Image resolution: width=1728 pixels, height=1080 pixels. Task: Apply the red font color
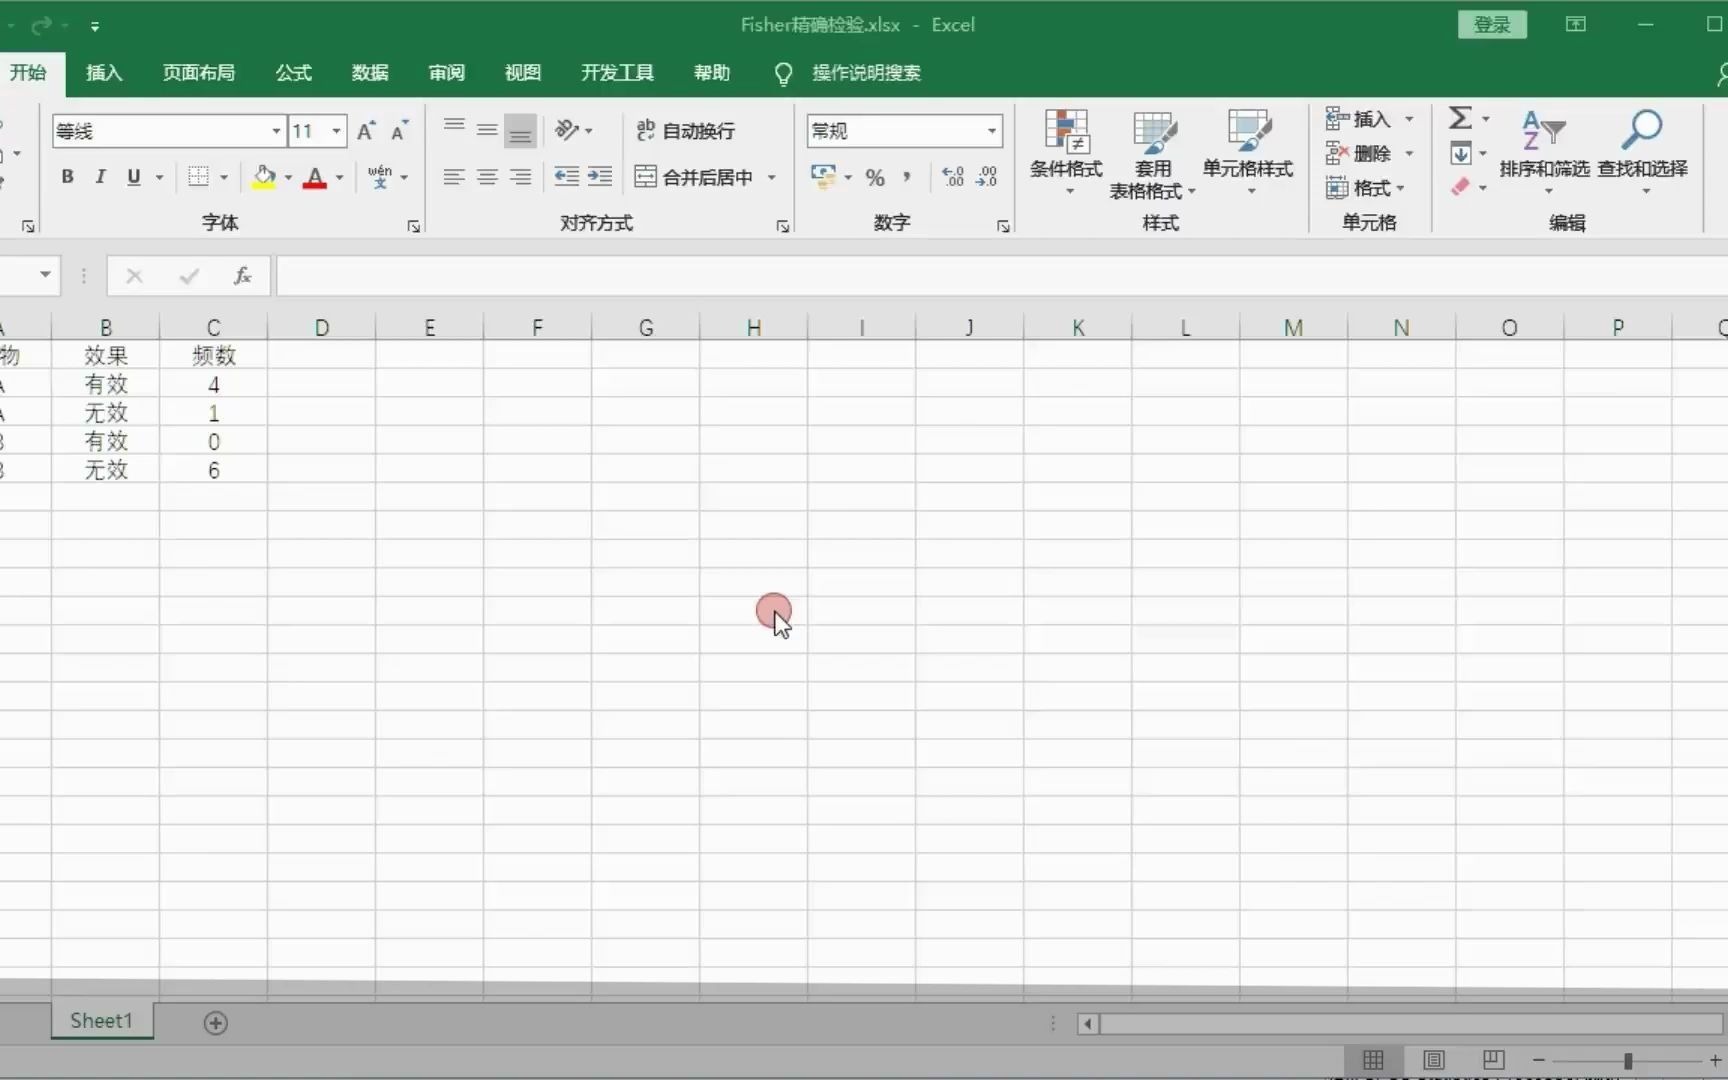click(x=315, y=177)
